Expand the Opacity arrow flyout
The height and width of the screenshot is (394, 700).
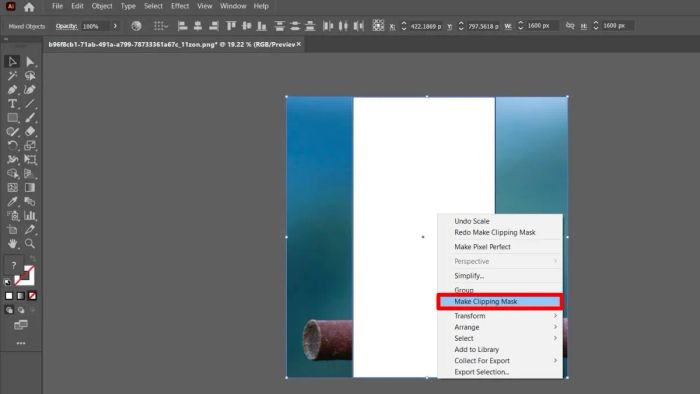pyautogui.click(x=115, y=26)
